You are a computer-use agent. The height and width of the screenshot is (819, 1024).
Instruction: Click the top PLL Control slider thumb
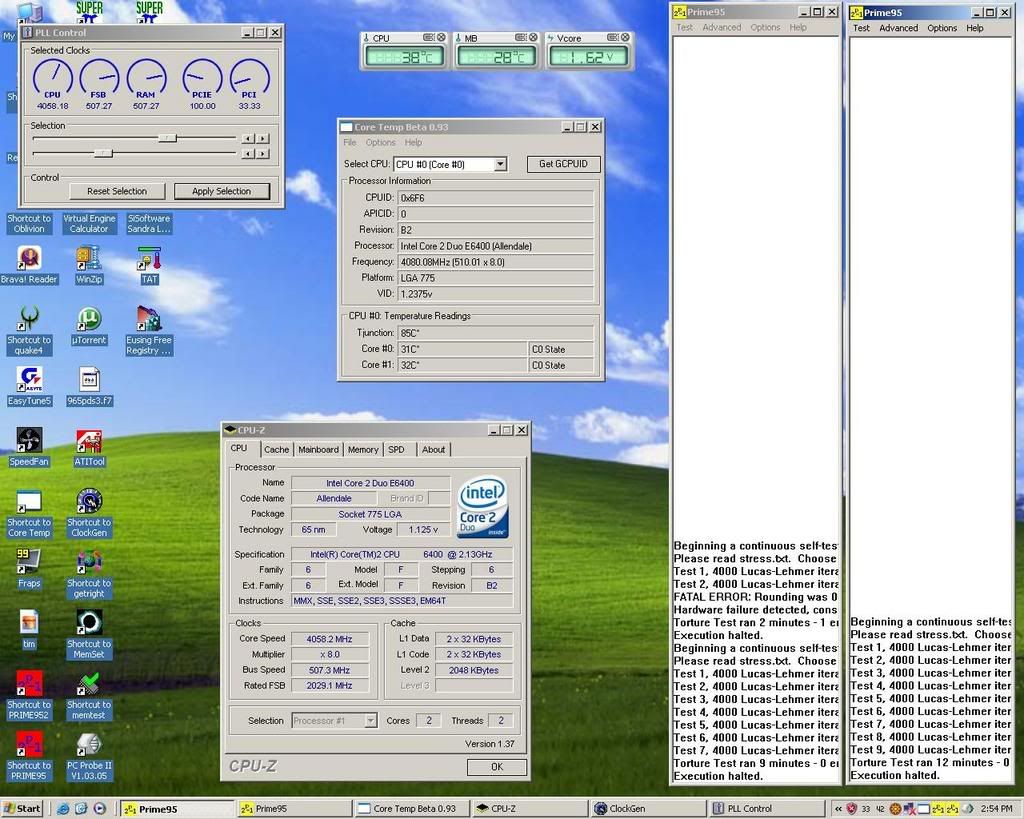click(x=168, y=138)
